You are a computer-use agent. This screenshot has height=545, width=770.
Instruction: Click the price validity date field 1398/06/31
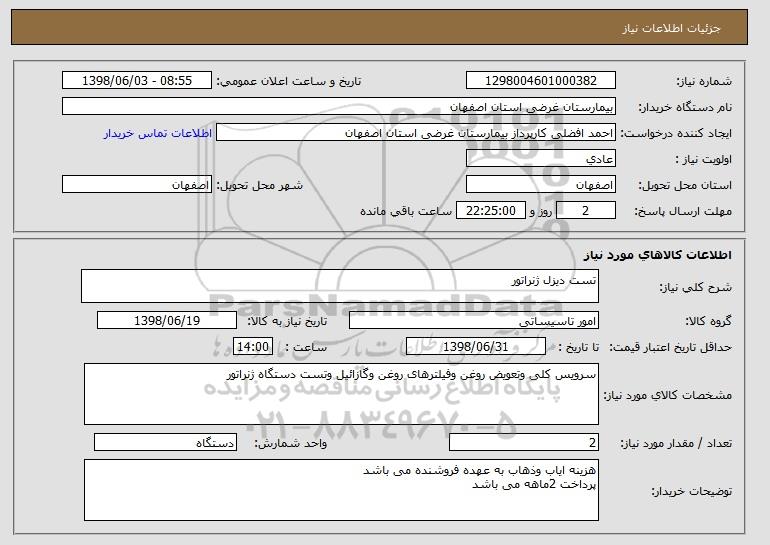(476, 347)
